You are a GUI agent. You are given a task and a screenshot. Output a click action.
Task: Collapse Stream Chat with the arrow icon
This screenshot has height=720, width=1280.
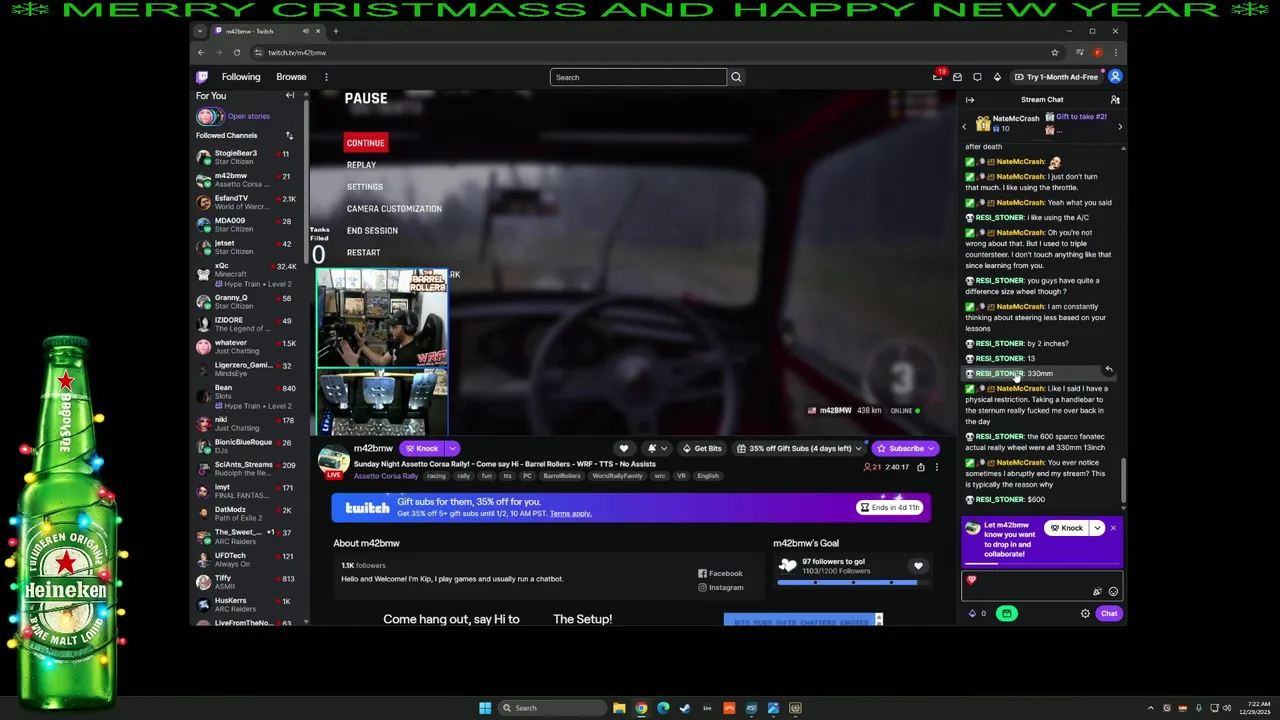[969, 100]
